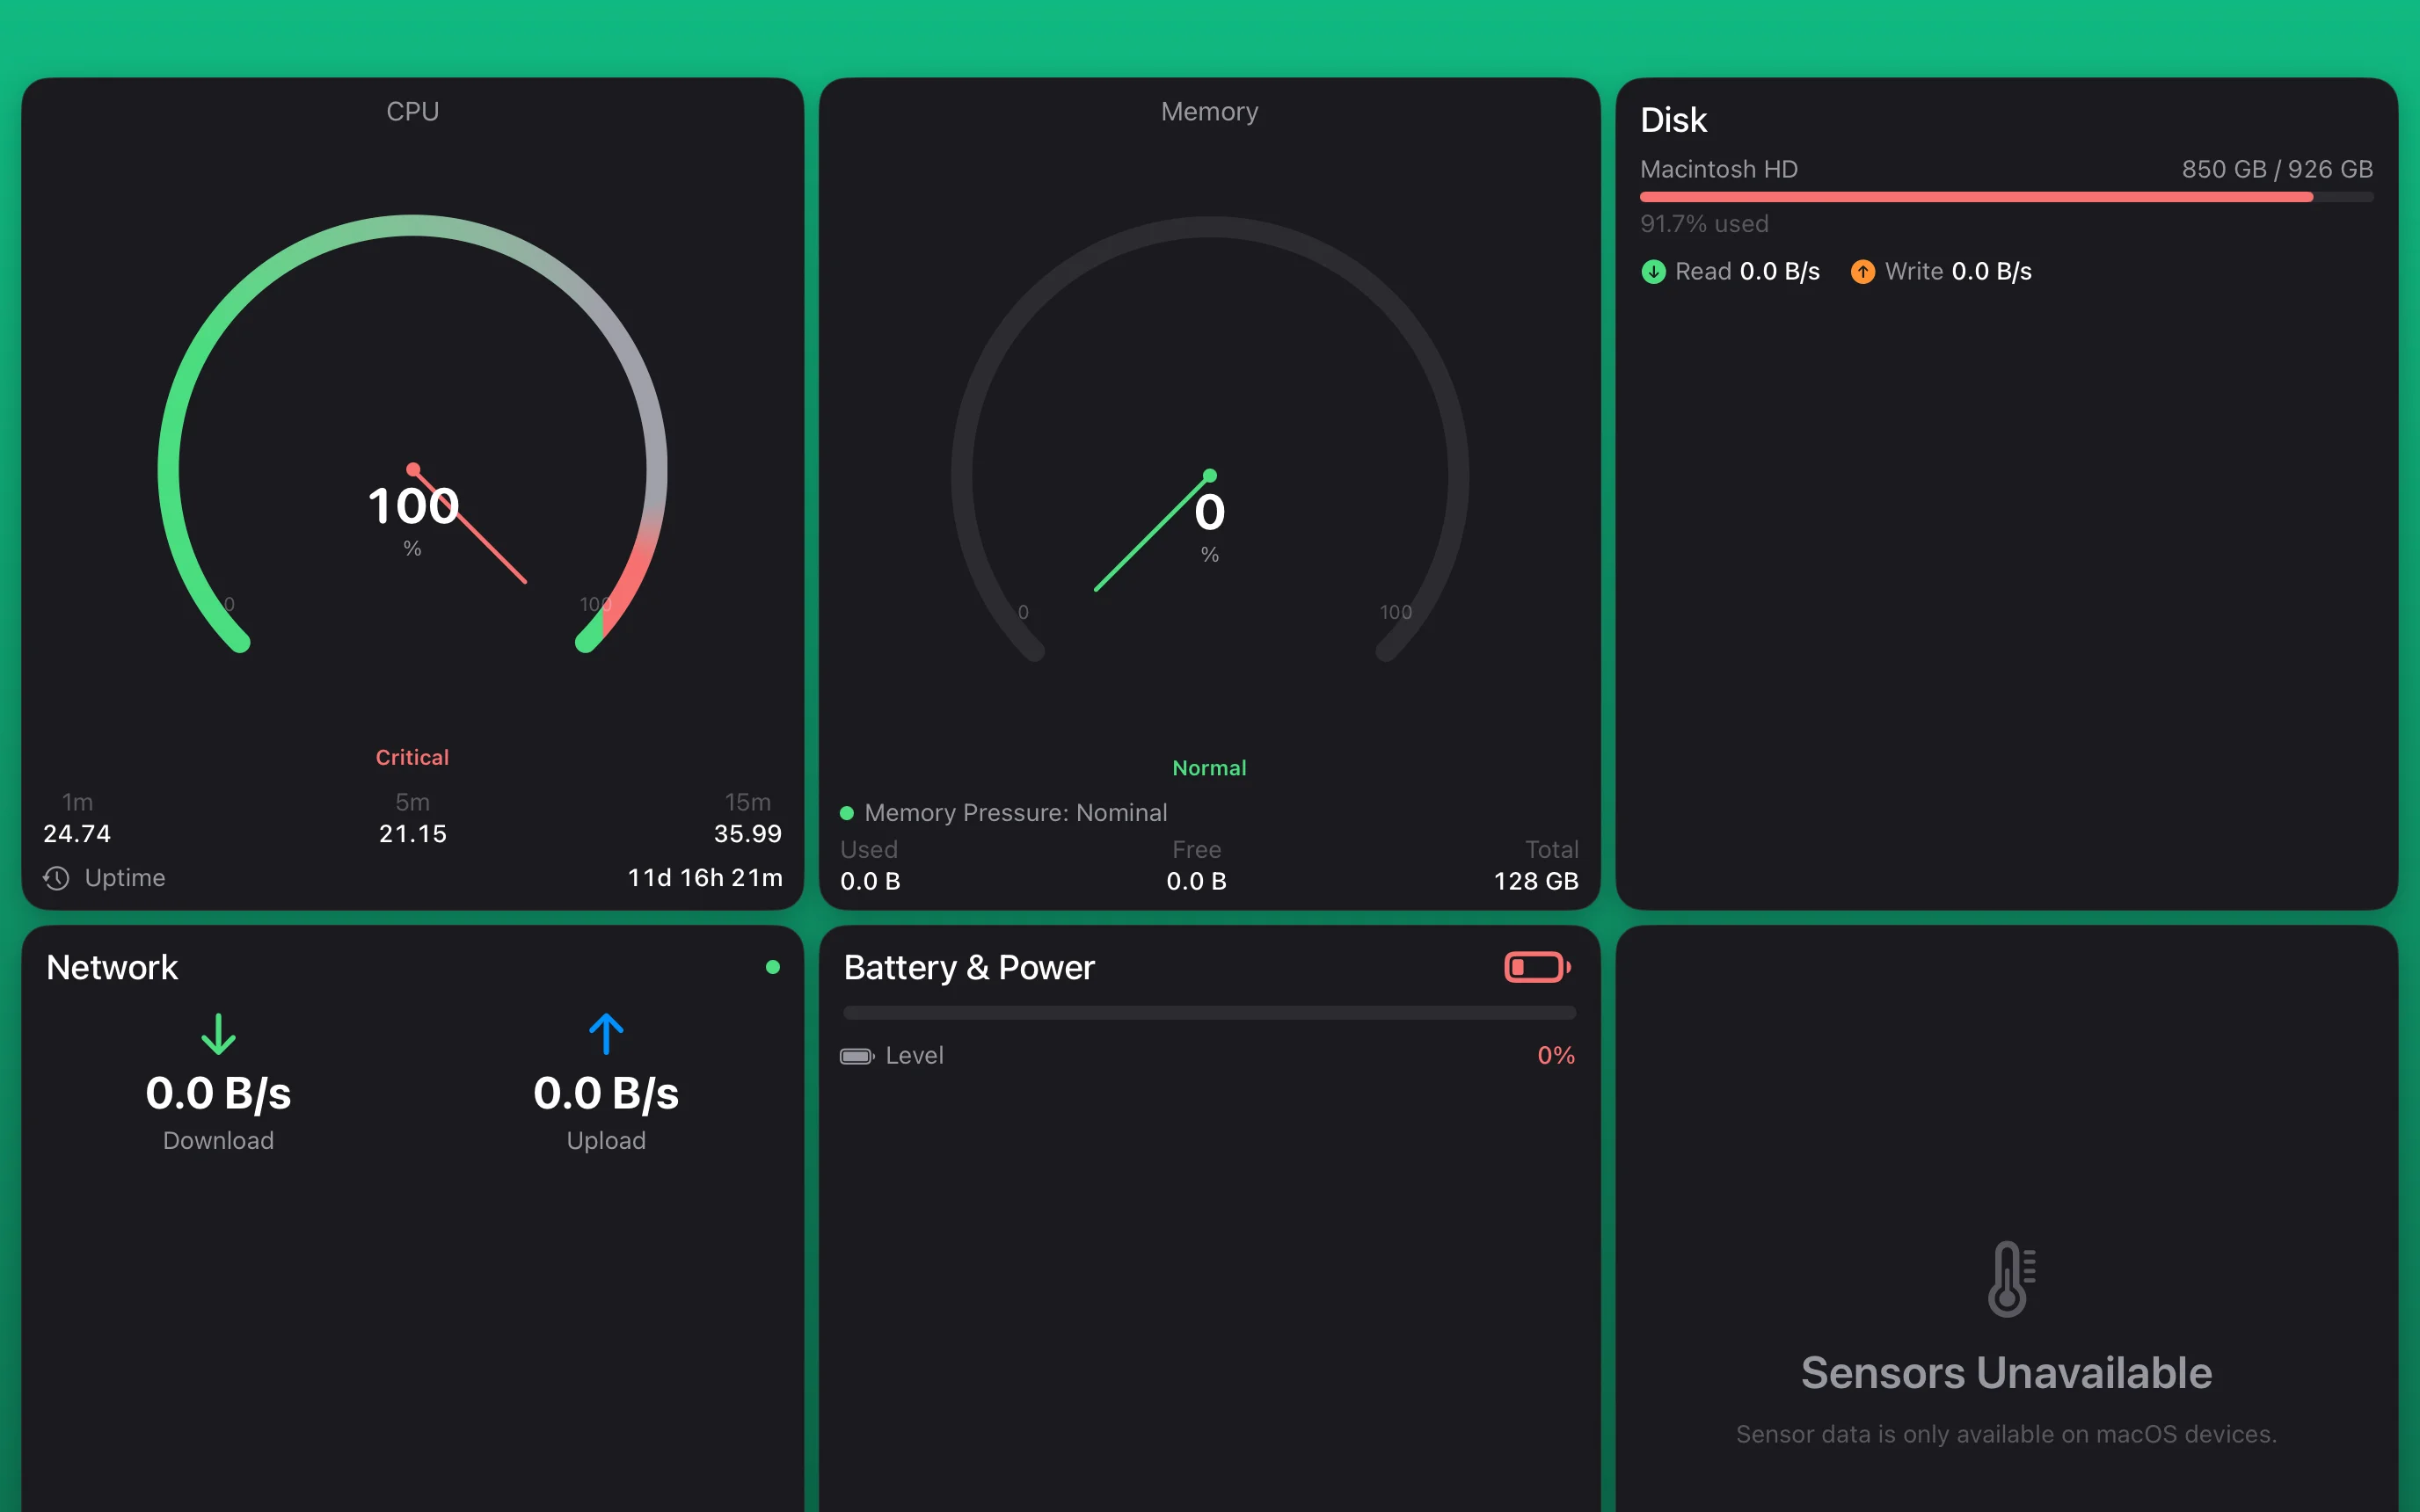Click the Battery level progress bar
The image size is (2420, 1512).
(1209, 1013)
